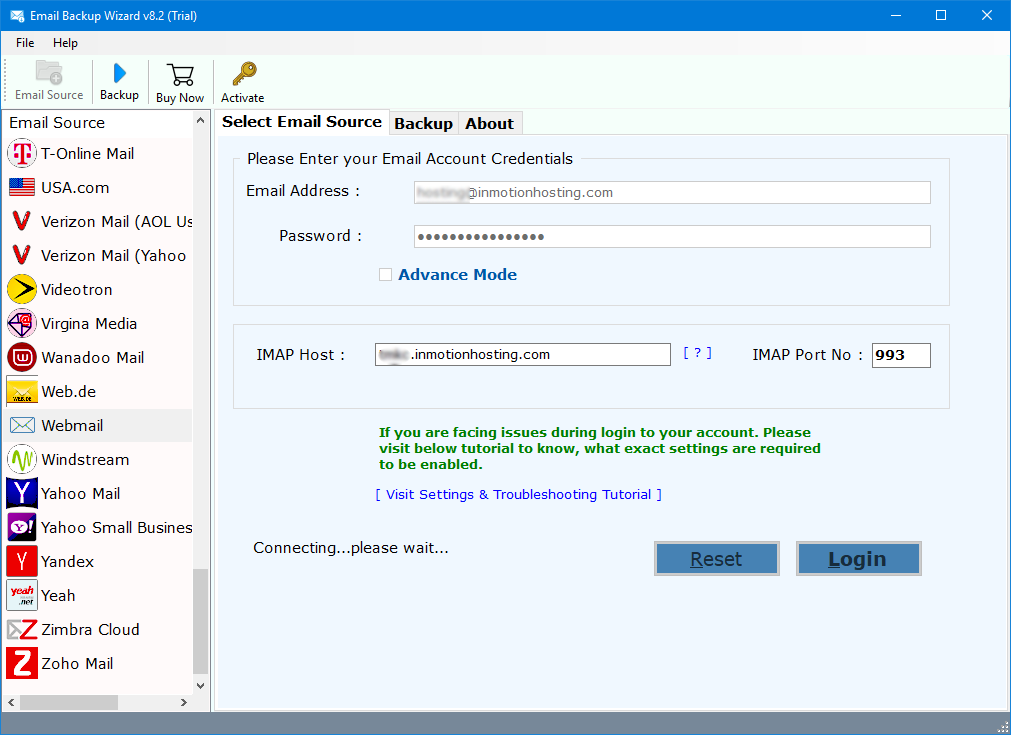Select Verizon Mail (Yahoo) icon
1011x735 pixels.
(21, 255)
